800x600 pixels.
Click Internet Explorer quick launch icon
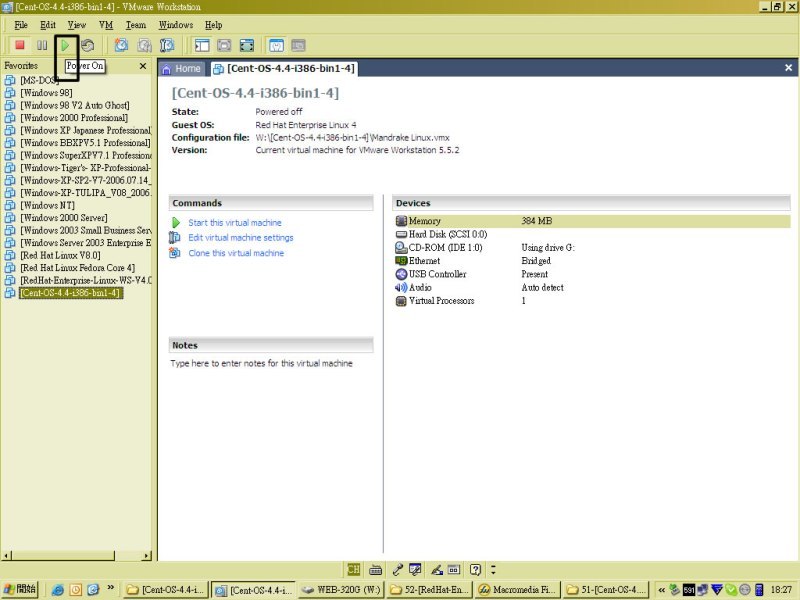58,590
